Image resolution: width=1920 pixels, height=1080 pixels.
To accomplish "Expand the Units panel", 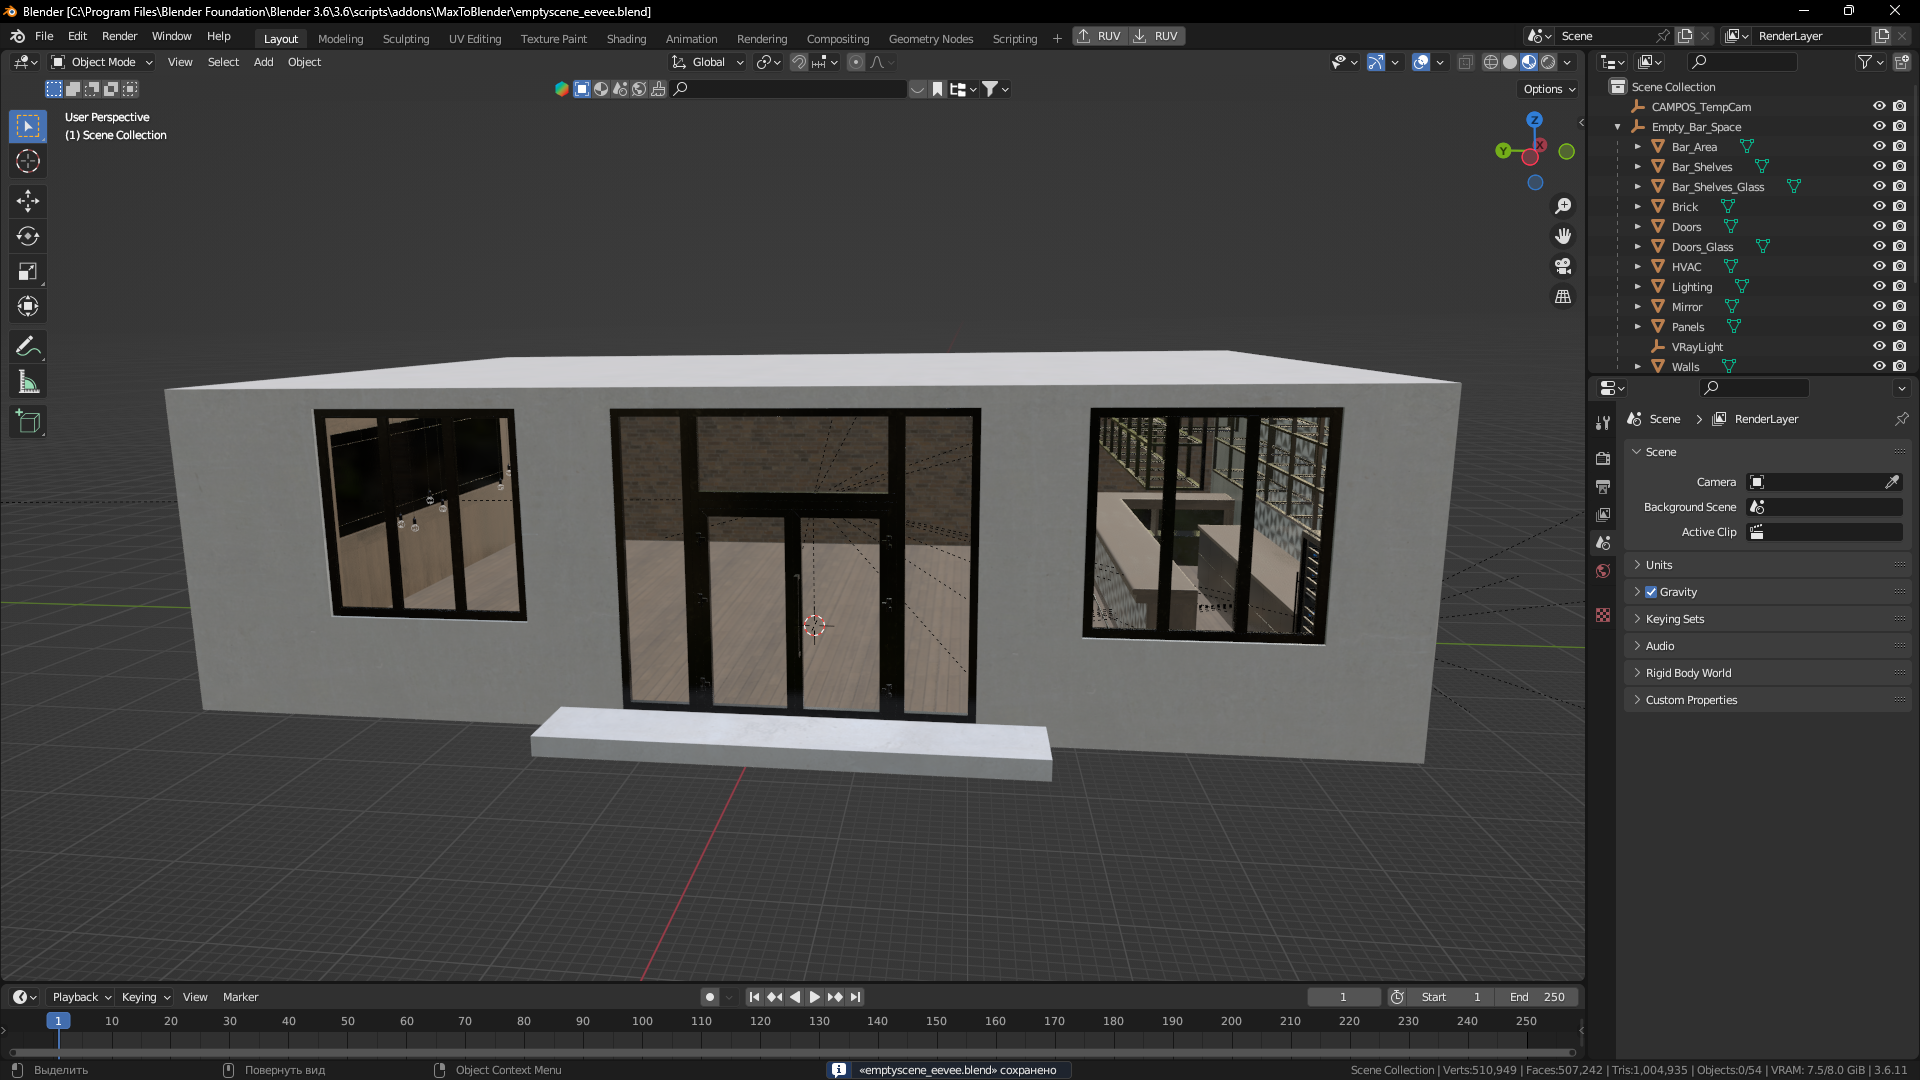I will [1659, 565].
